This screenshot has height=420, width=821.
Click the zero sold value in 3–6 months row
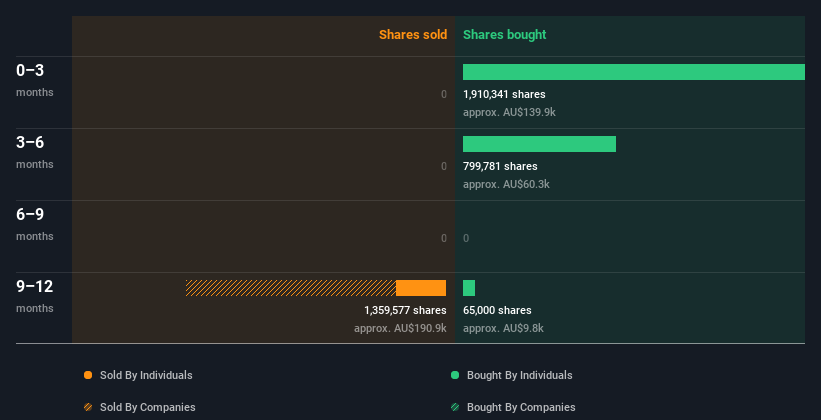pos(444,166)
